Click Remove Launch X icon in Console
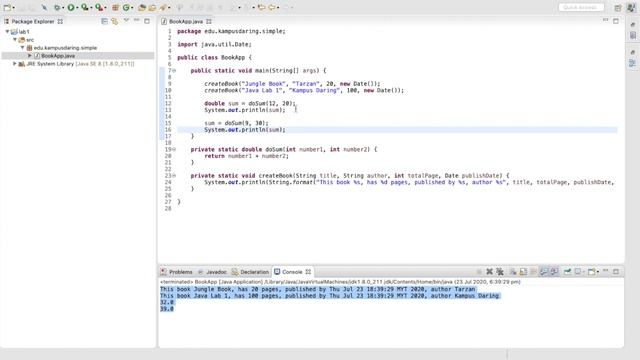This screenshot has width=640, height=360. tap(489, 272)
